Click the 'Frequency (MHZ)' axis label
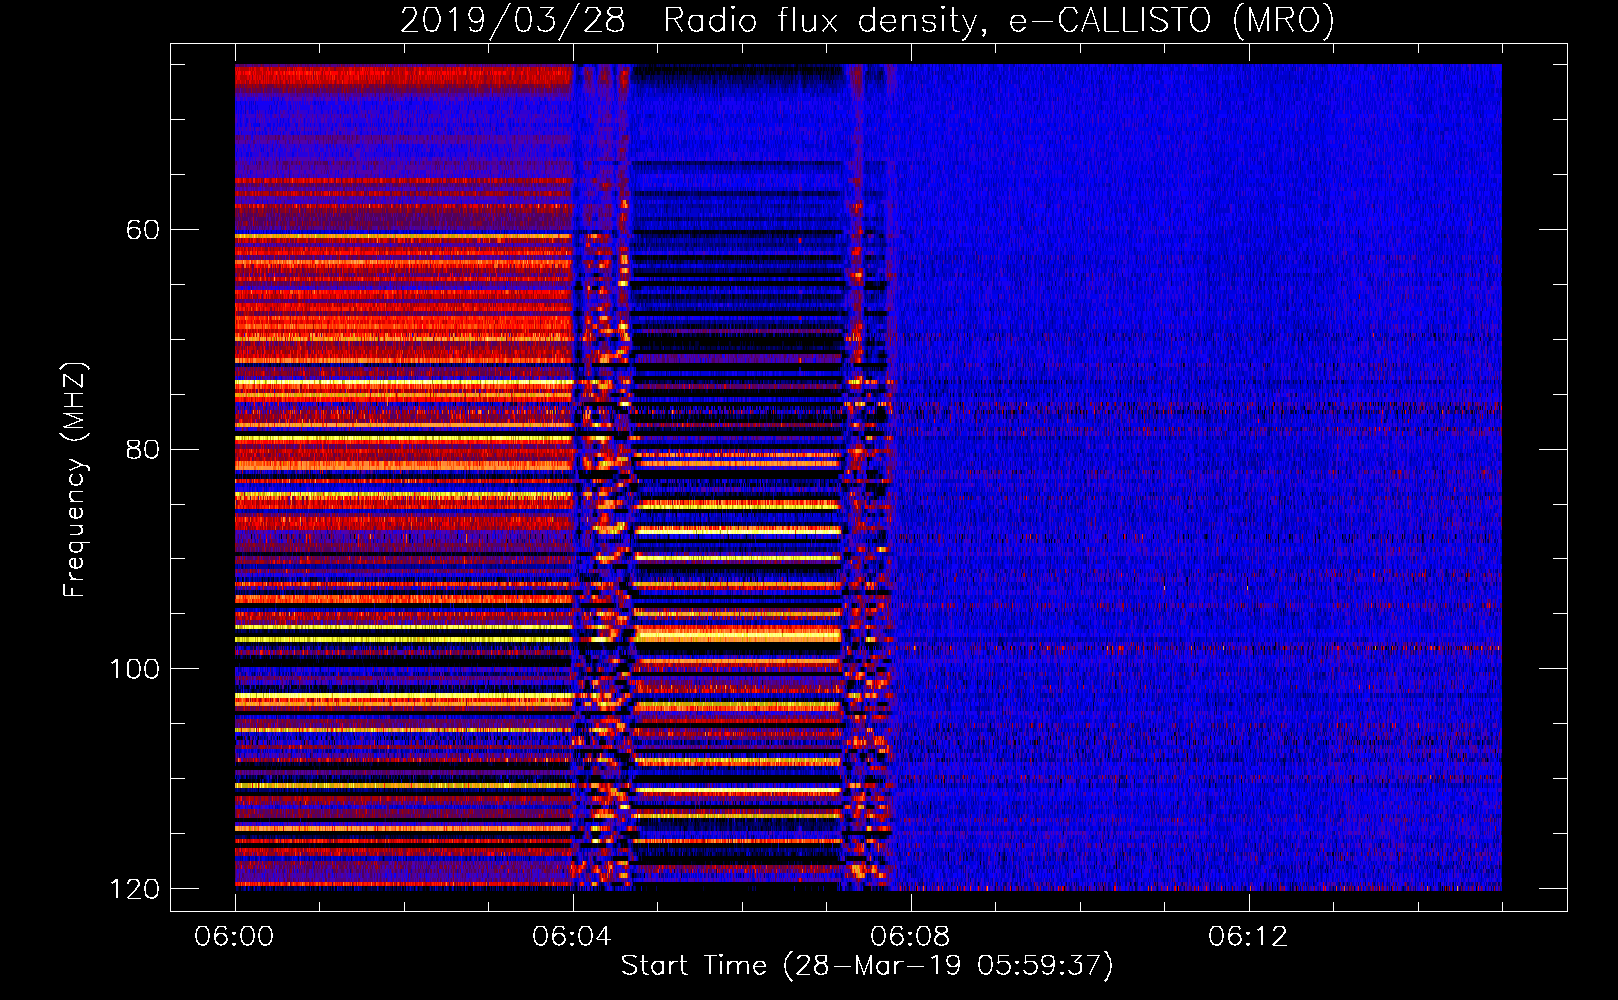The image size is (1618, 1000). 75,480
